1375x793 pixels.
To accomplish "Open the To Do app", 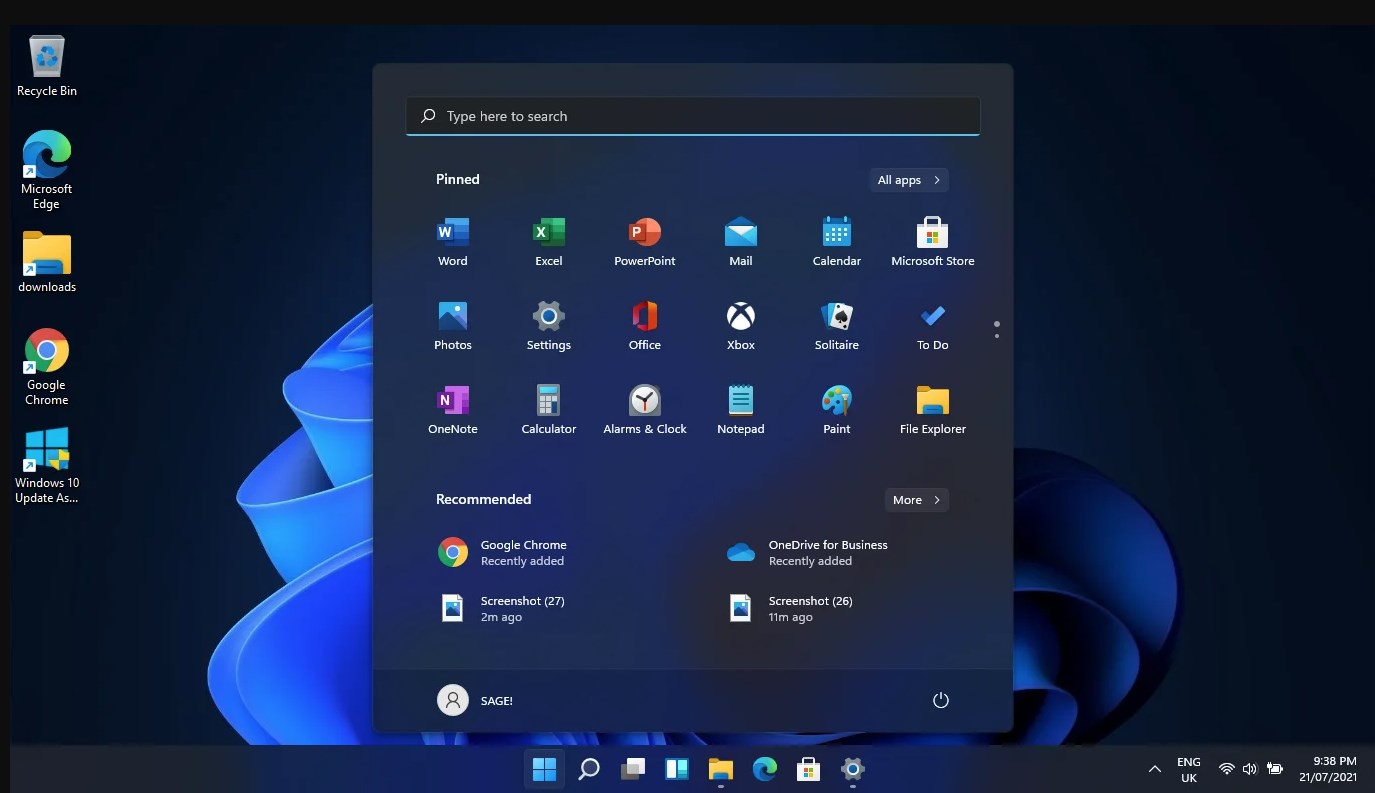I will pyautogui.click(x=933, y=325).
